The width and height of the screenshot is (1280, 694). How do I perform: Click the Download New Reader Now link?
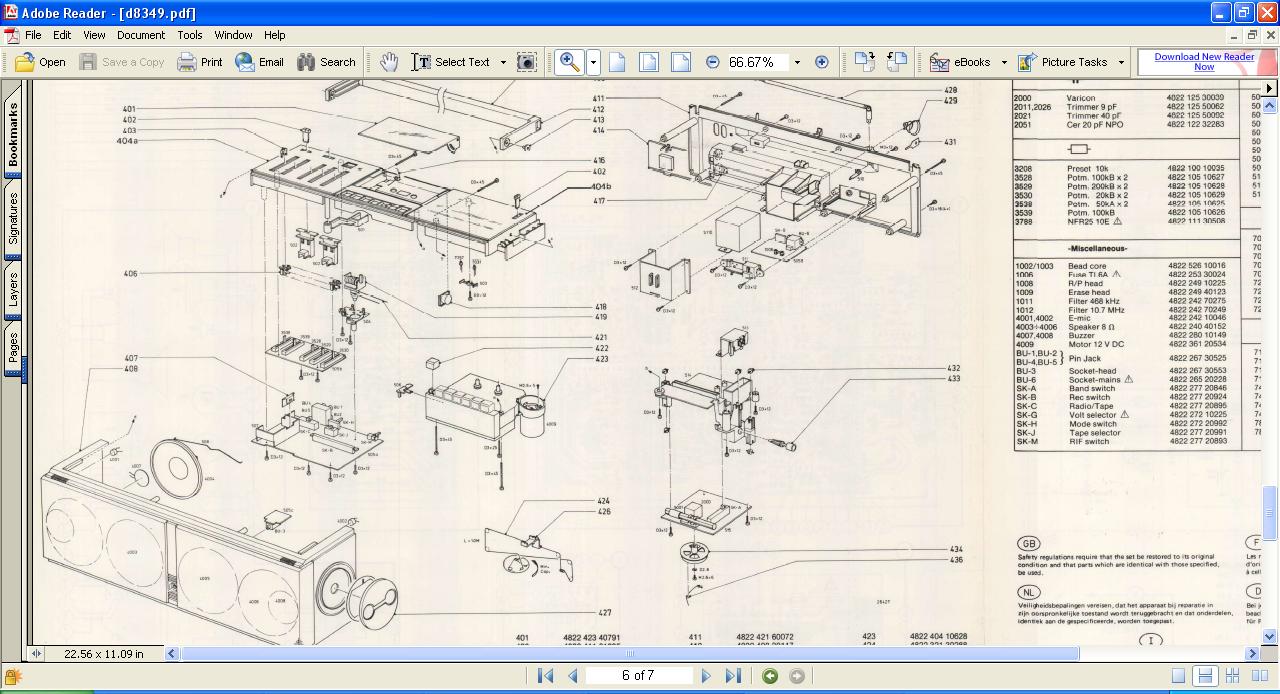1204,62
